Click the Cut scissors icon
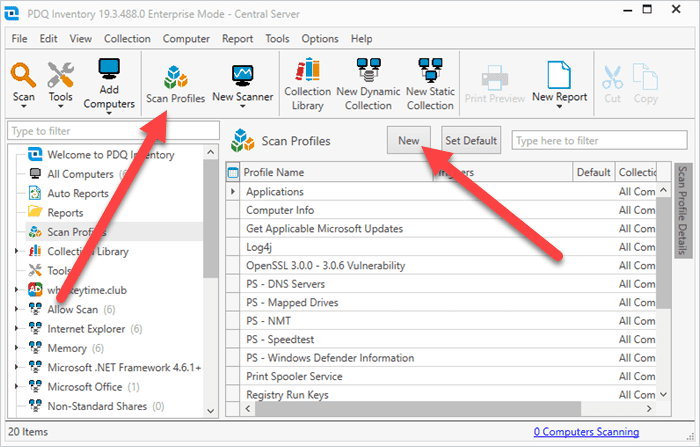 click(612, 78)
